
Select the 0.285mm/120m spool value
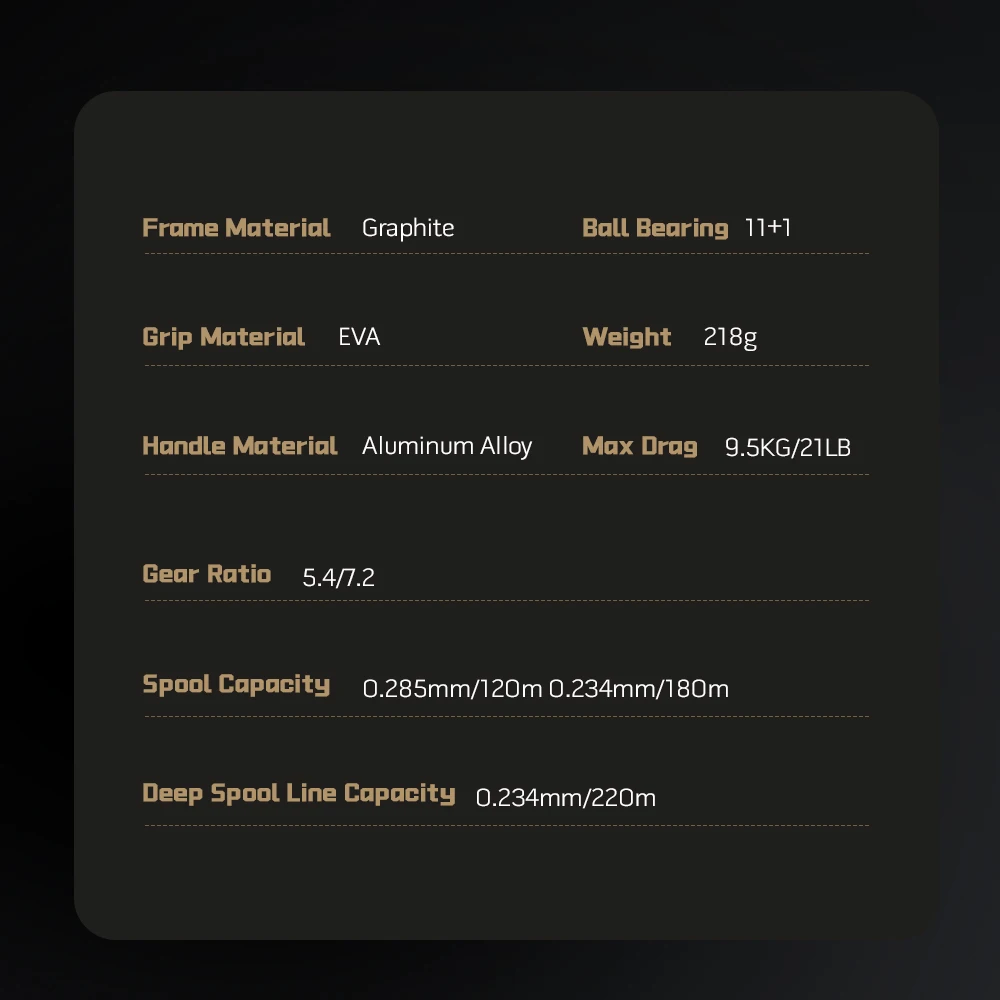tap(452, 689)
